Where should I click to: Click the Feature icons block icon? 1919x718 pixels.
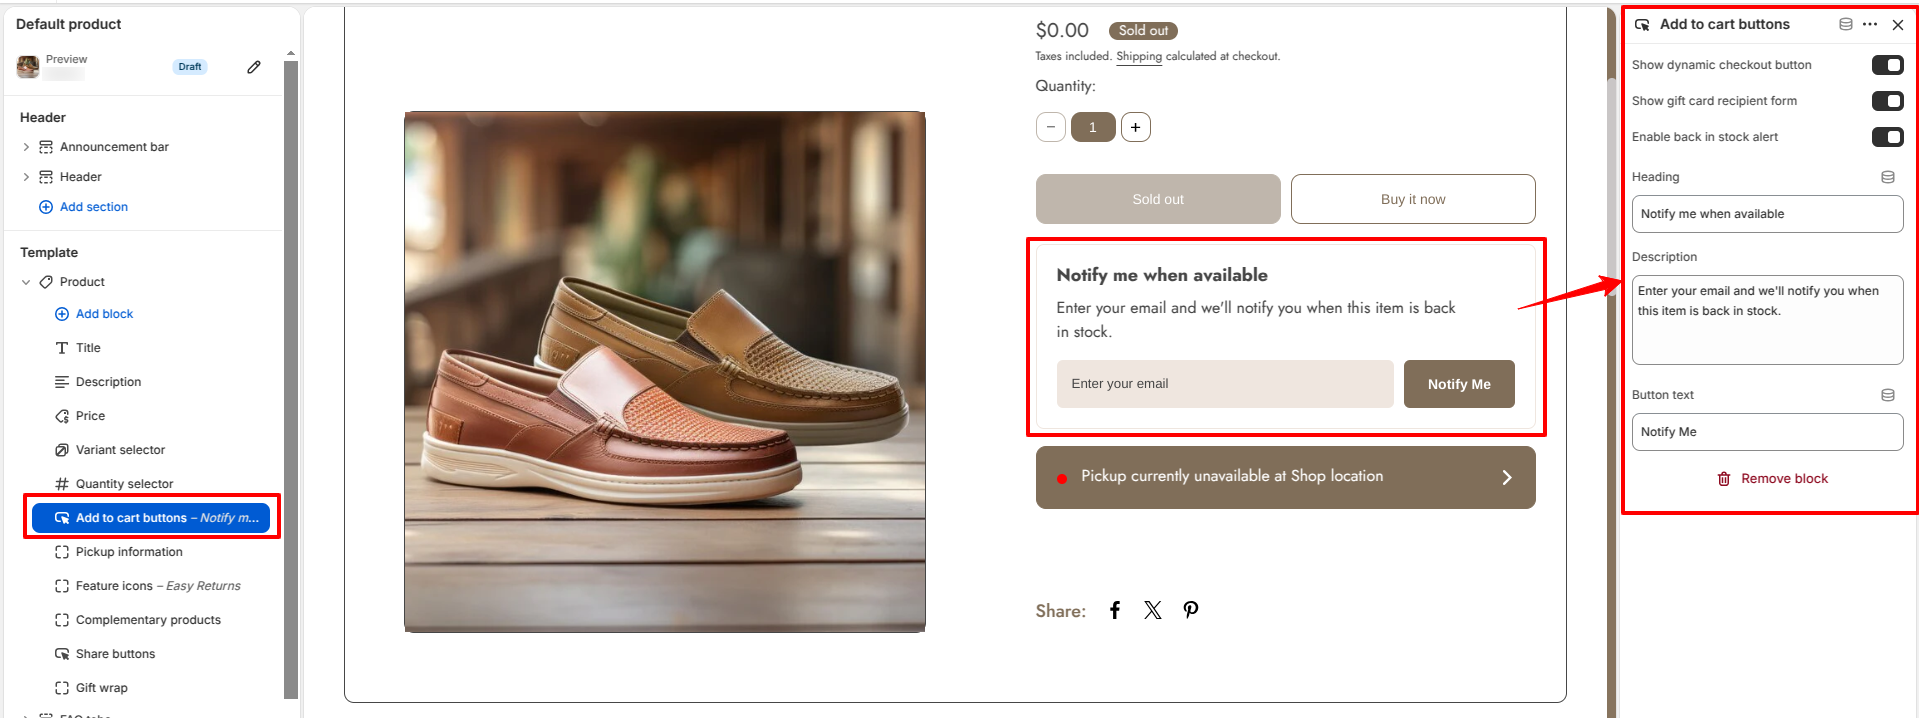point(62,586)
